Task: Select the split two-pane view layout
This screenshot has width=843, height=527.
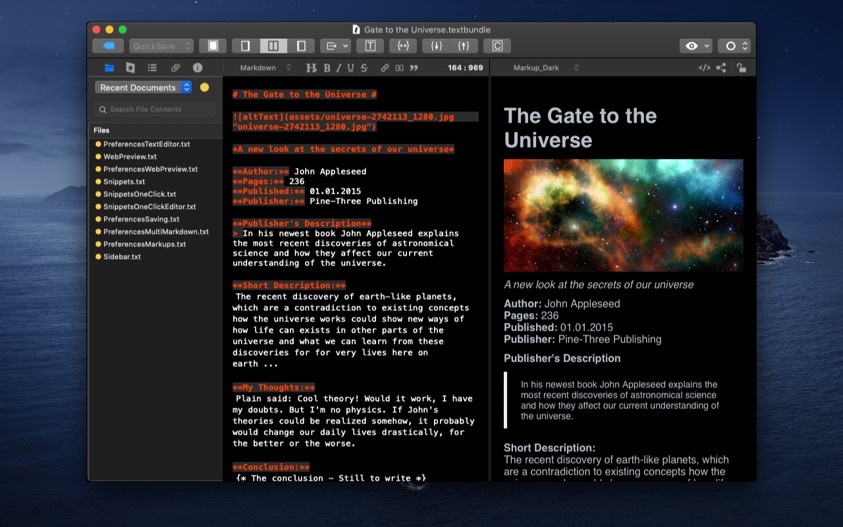Action: pyautogui.click(x=273, y=46)
